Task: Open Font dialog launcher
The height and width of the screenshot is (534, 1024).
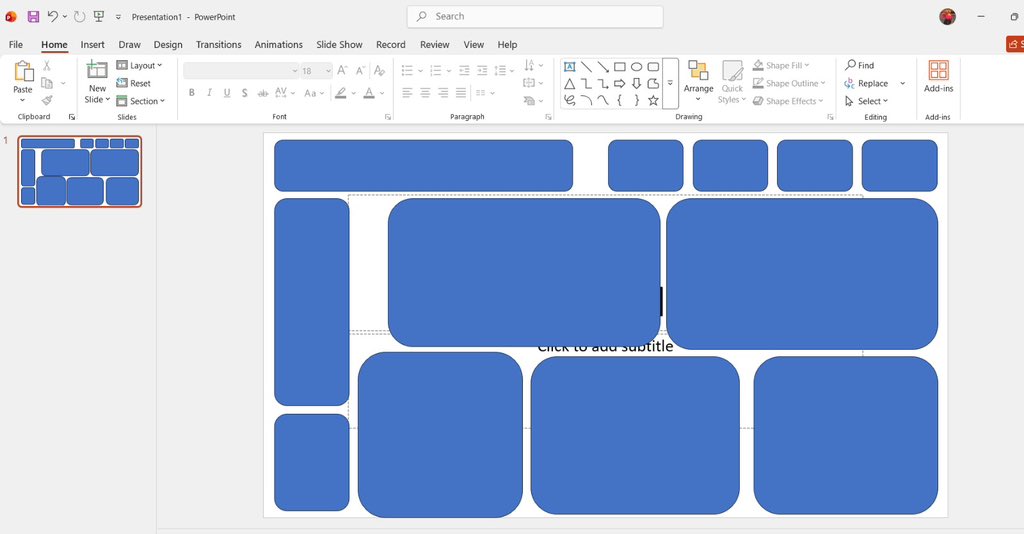Action: pyautogui.click(x=387, y=117)
